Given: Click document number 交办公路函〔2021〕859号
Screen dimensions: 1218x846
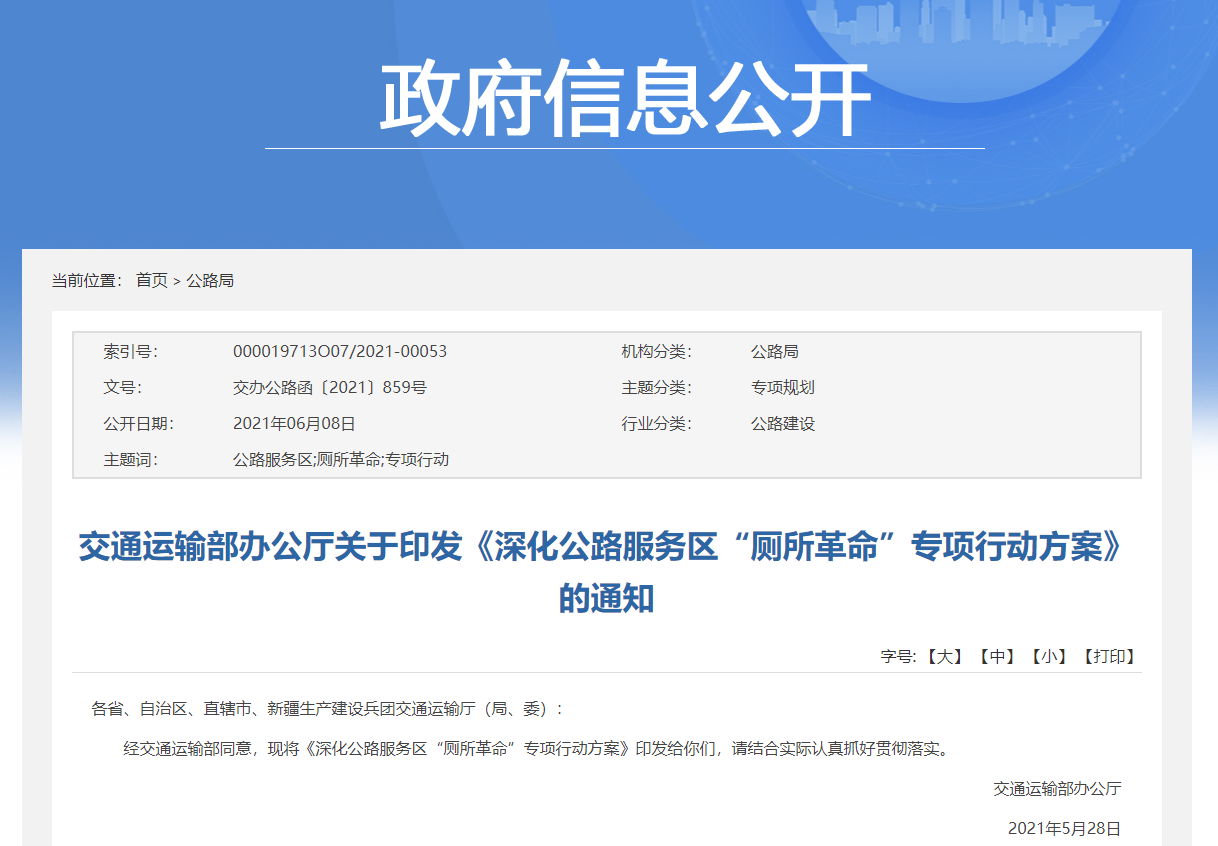Looking at the screenshot, I should pos(330,388).
